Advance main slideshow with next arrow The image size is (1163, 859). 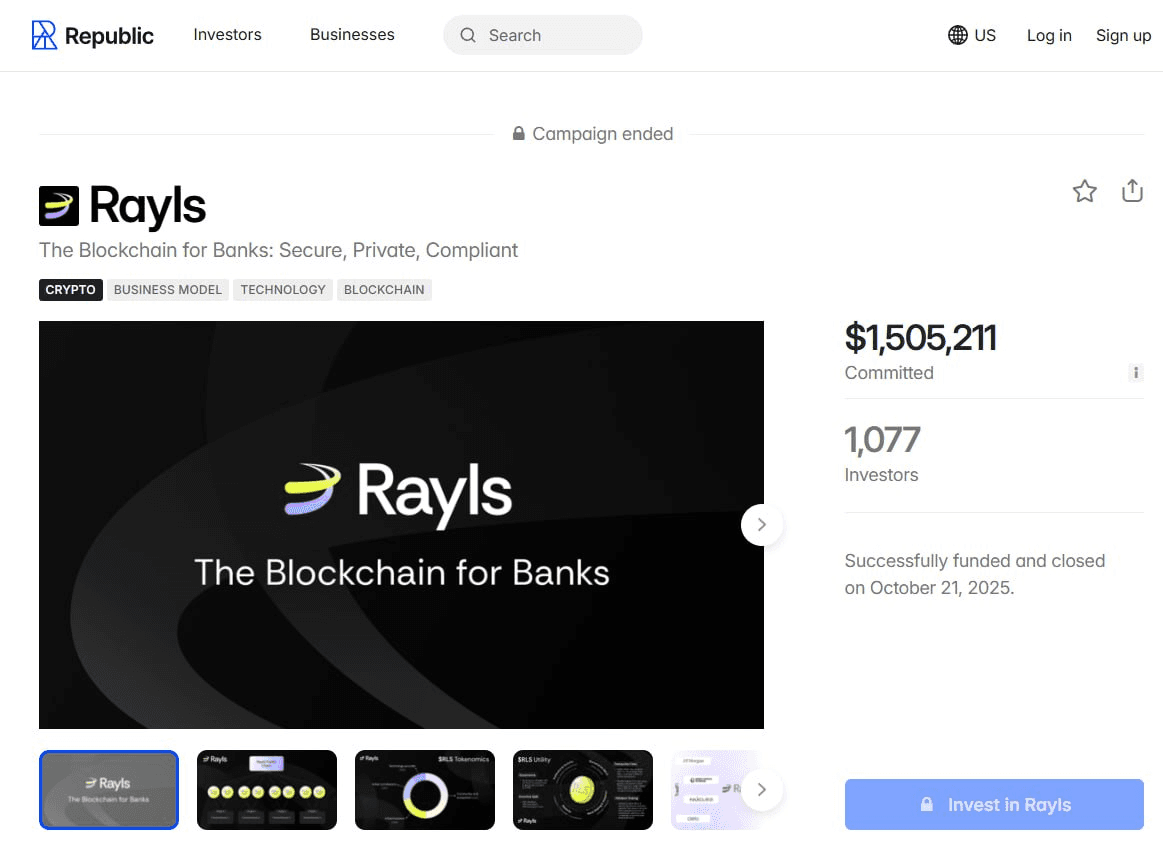click(762, 525)
